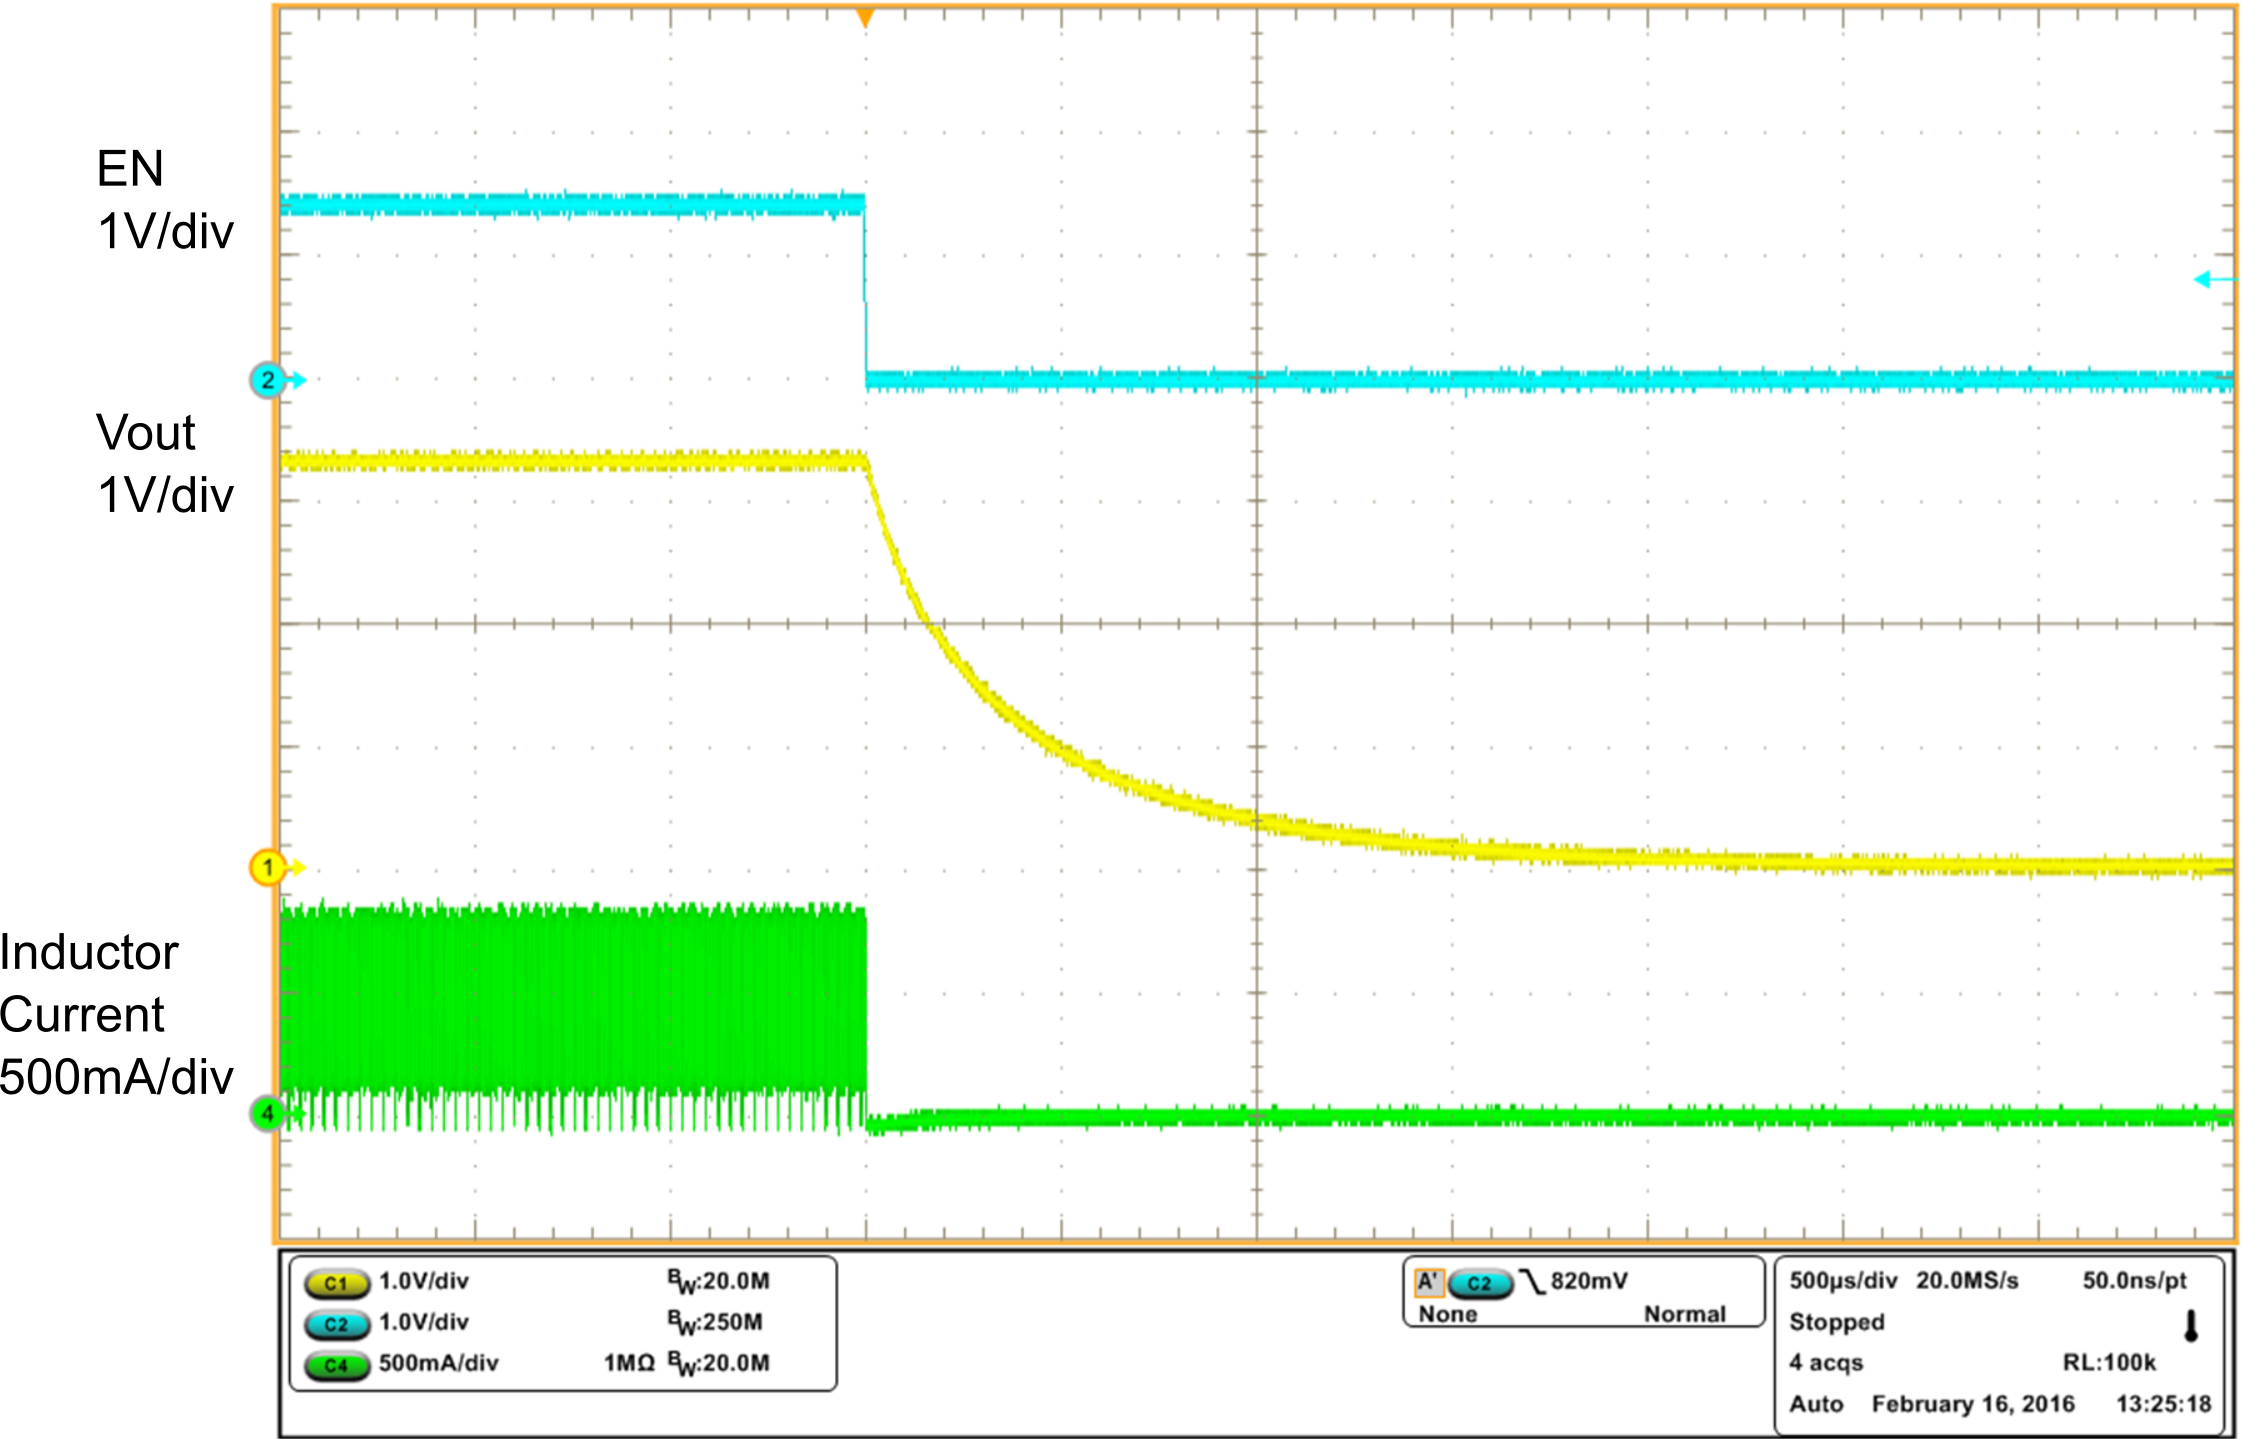Select the cyan channel 2 ground marker
2250x1440 pixels.
(x=268, y=379)
